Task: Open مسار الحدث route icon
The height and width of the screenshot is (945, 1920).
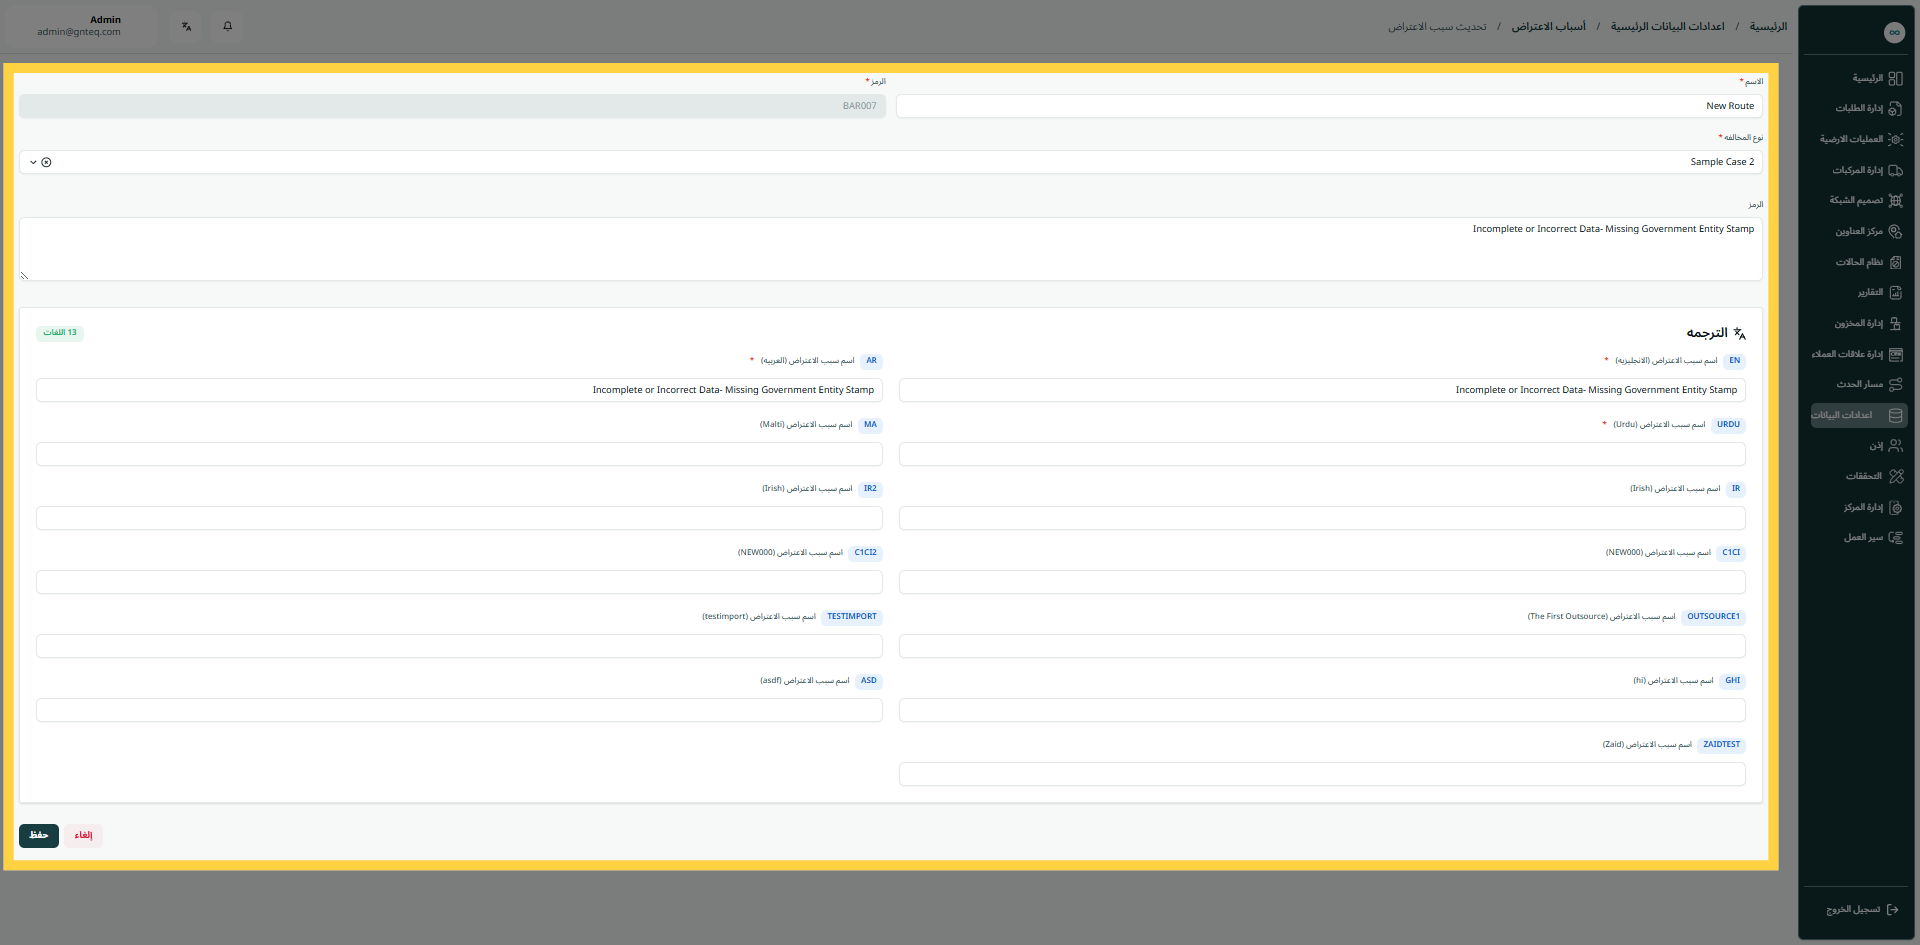Action: pos(1895,385)
